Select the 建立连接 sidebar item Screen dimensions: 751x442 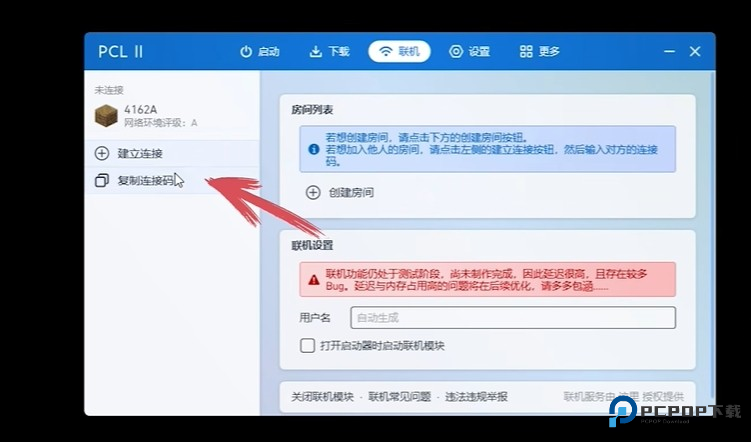(x=172, y=153)
